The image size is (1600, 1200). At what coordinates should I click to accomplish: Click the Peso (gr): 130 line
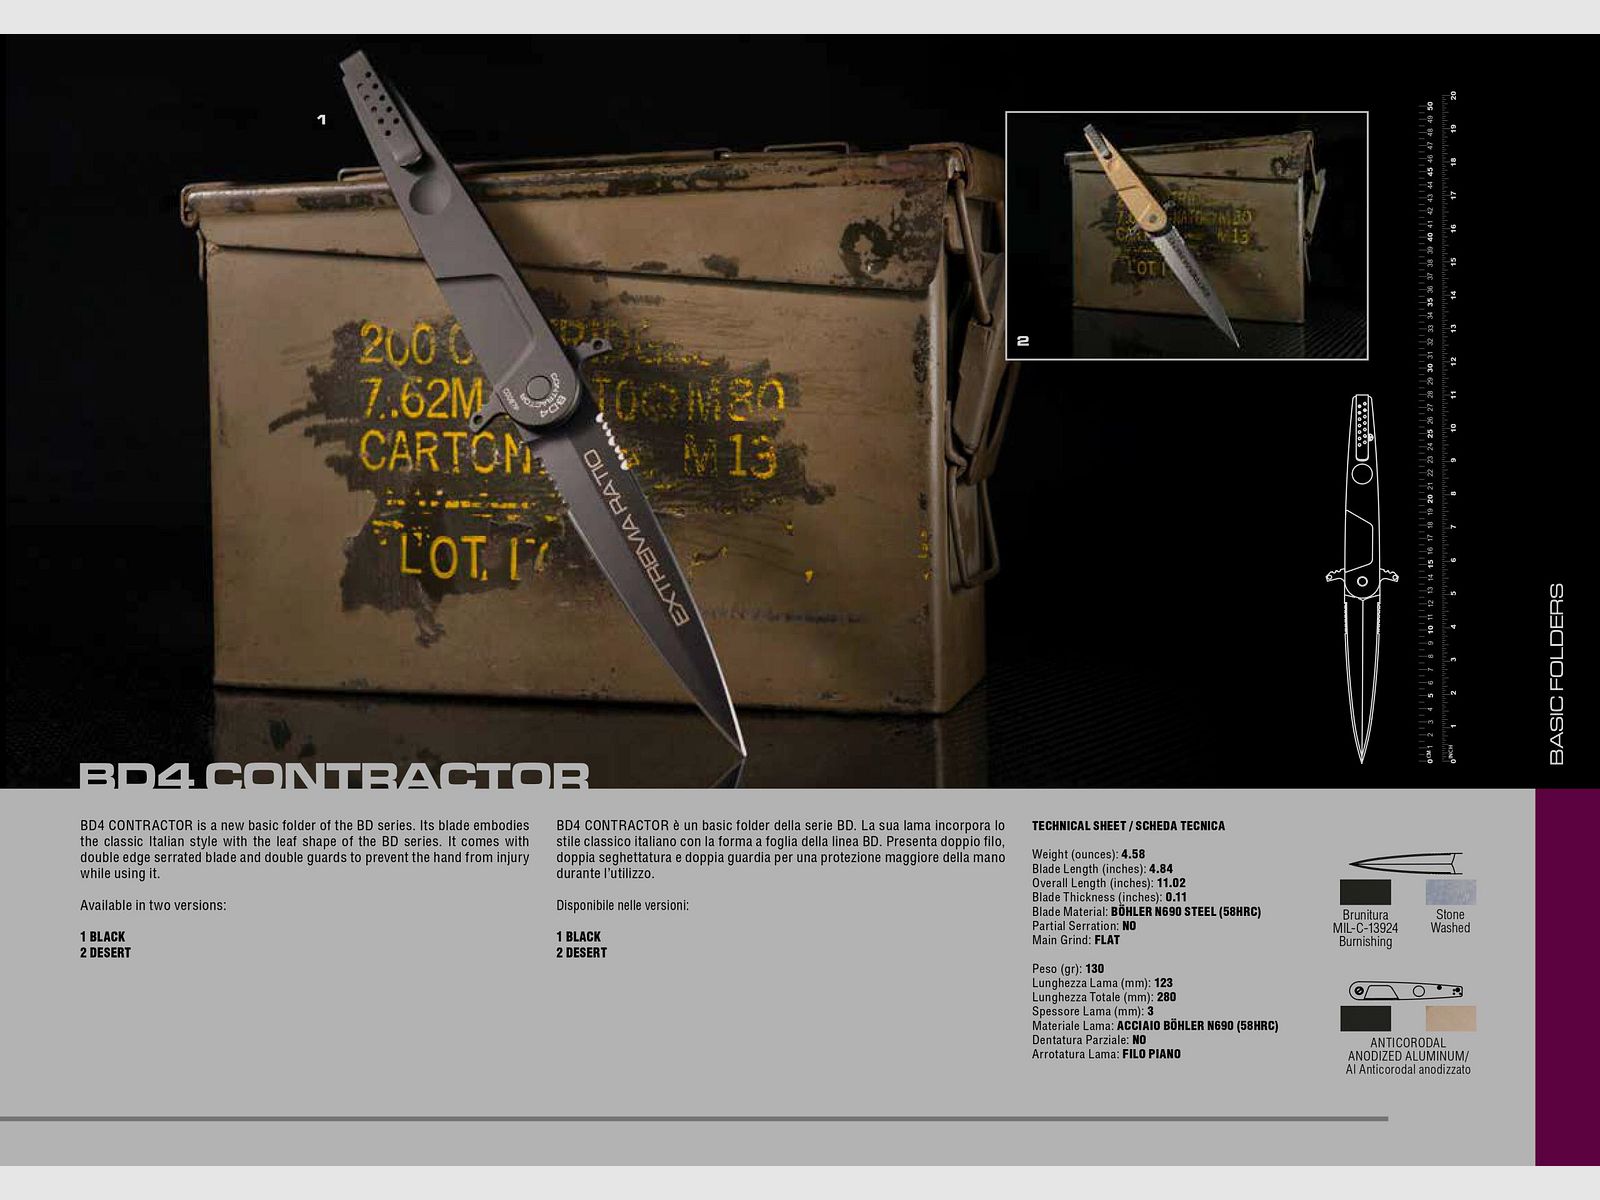pyautogui.click(x=1068, y=969)
